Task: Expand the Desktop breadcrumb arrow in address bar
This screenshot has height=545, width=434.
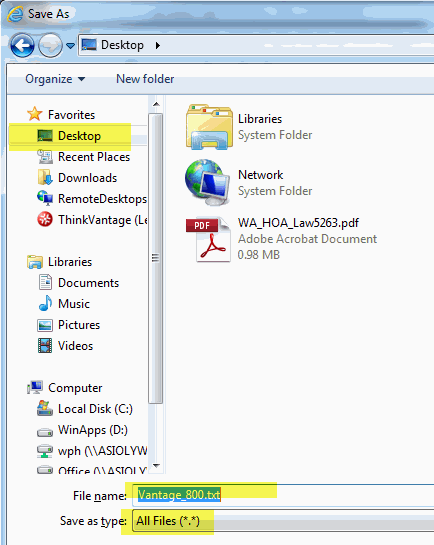Action: pyautogui.click(x=158, y=46)
